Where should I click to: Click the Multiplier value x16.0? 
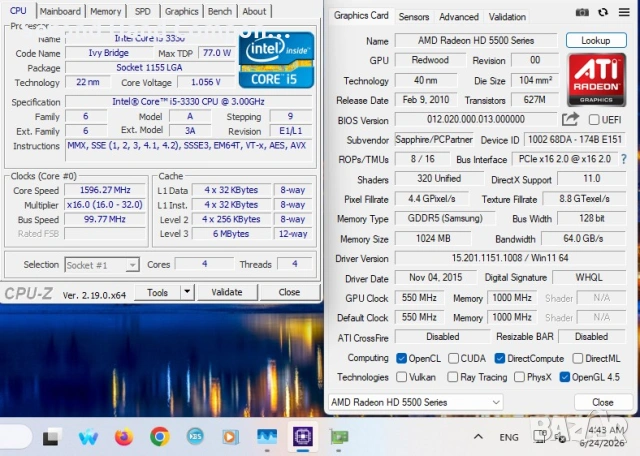105,205
